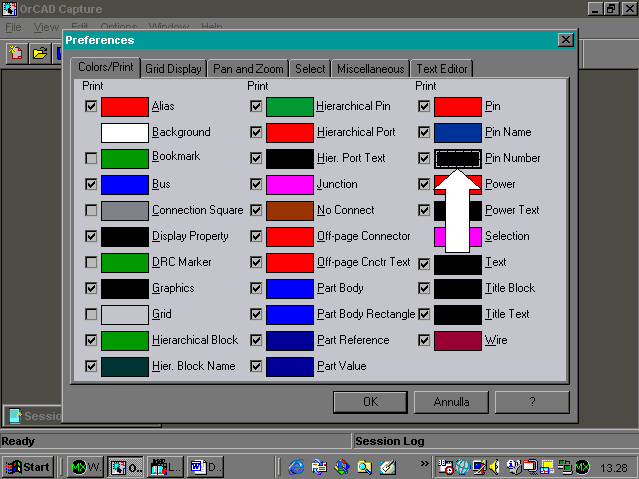Enable the DRC Marker print checkbox
This screenshot has width=639, height=479.
click(91, 262)
